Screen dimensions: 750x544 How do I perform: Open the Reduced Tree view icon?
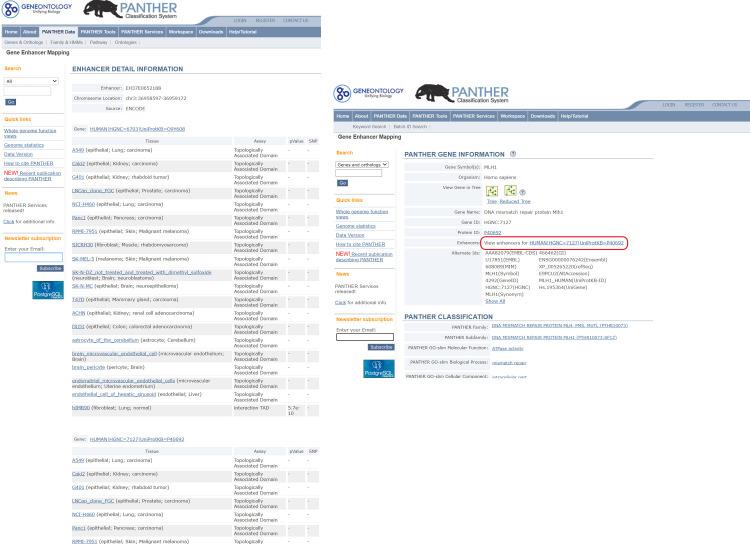click(510, 191)
